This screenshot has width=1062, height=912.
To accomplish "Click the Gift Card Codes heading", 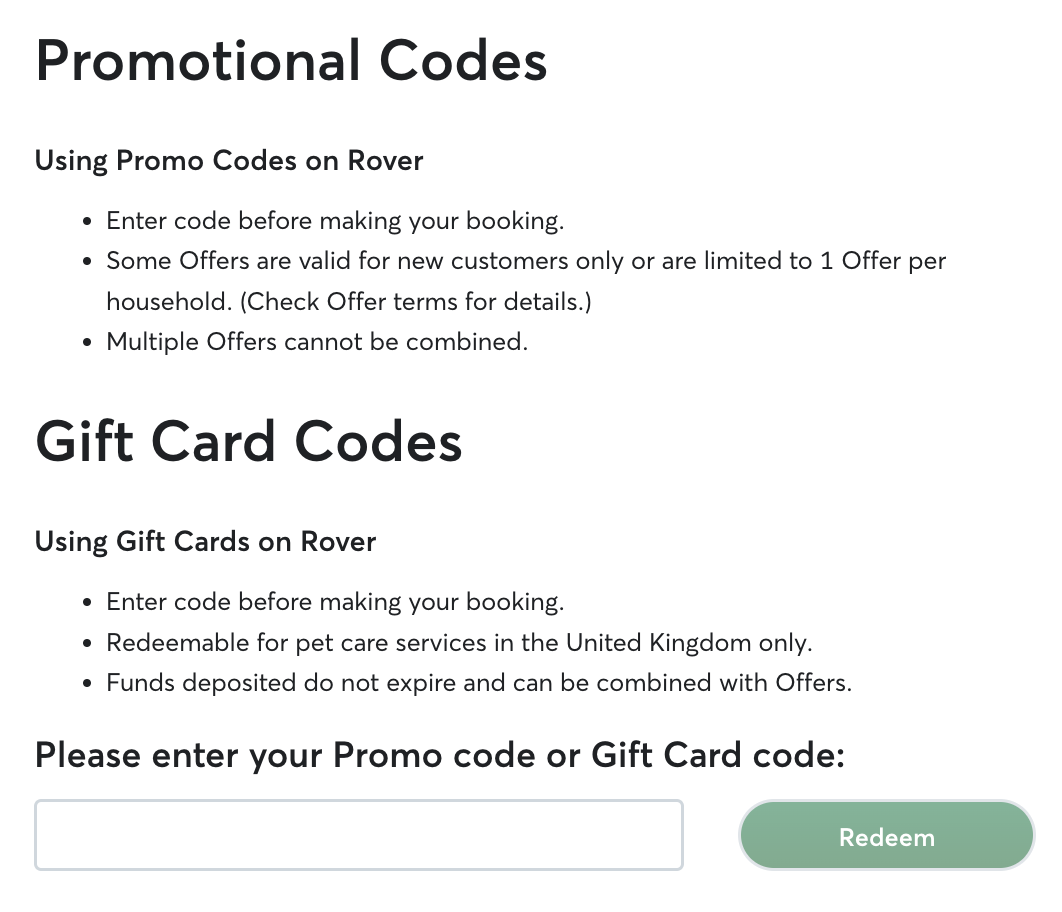I will (249, 441).
